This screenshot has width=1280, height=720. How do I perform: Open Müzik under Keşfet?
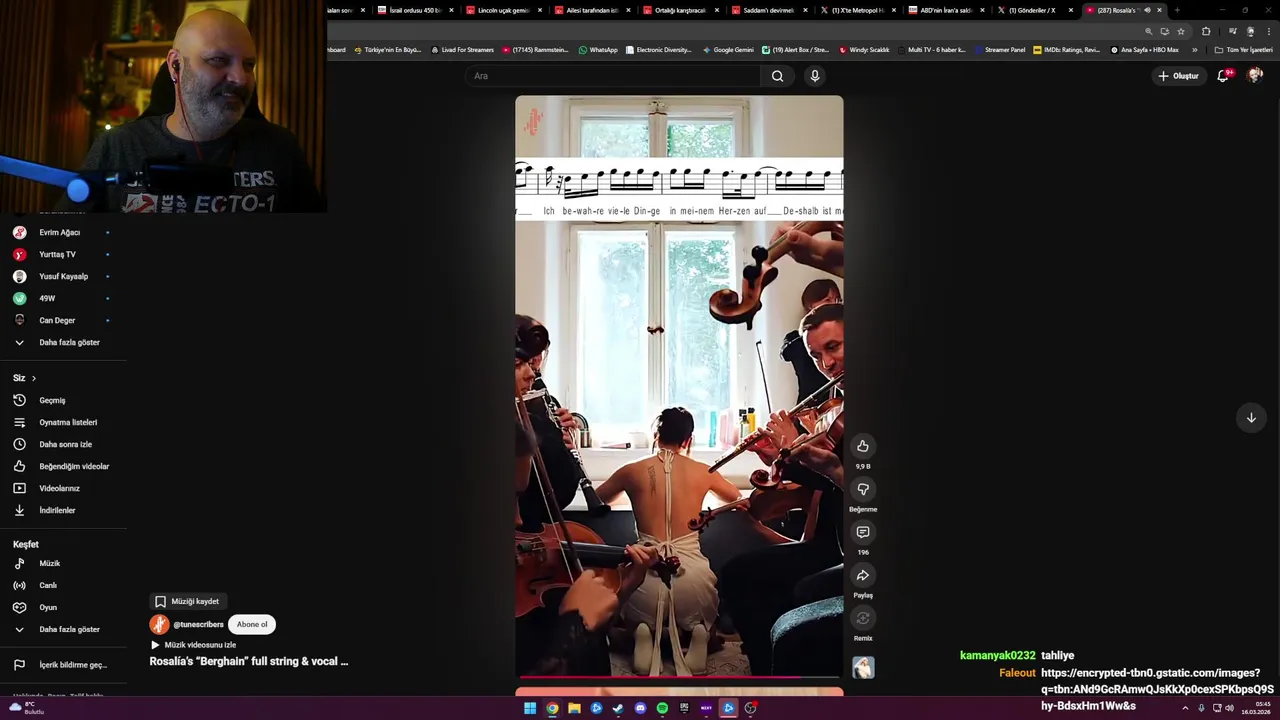(63, 563)
